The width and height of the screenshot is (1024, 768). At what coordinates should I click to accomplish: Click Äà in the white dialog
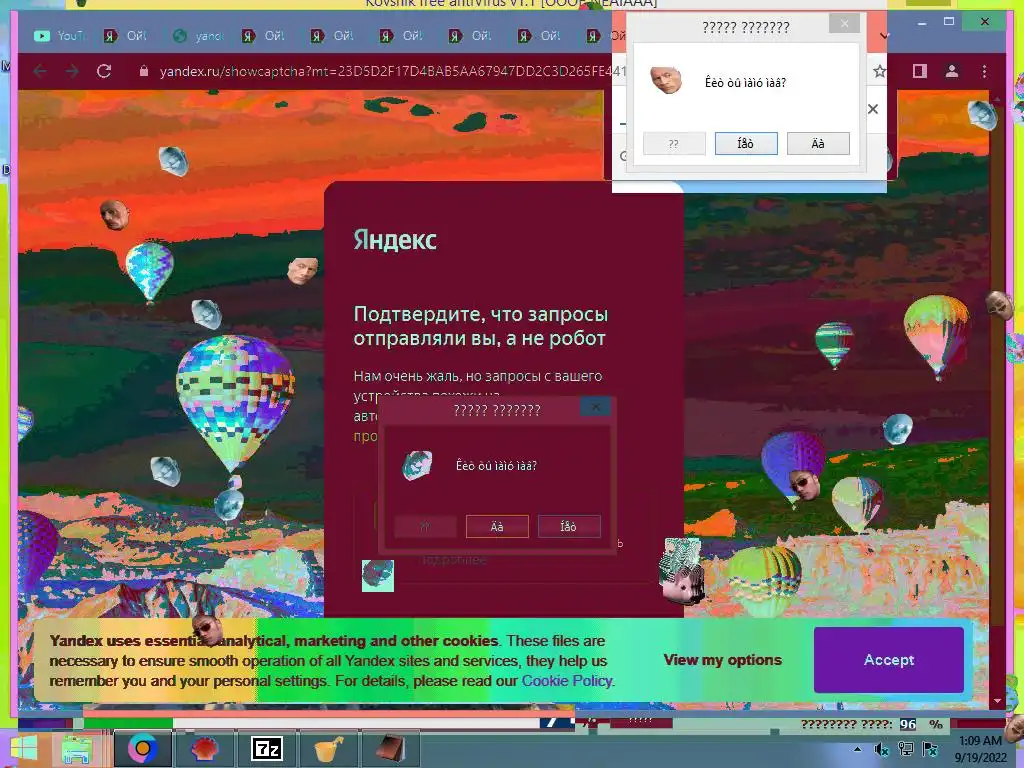818,144
